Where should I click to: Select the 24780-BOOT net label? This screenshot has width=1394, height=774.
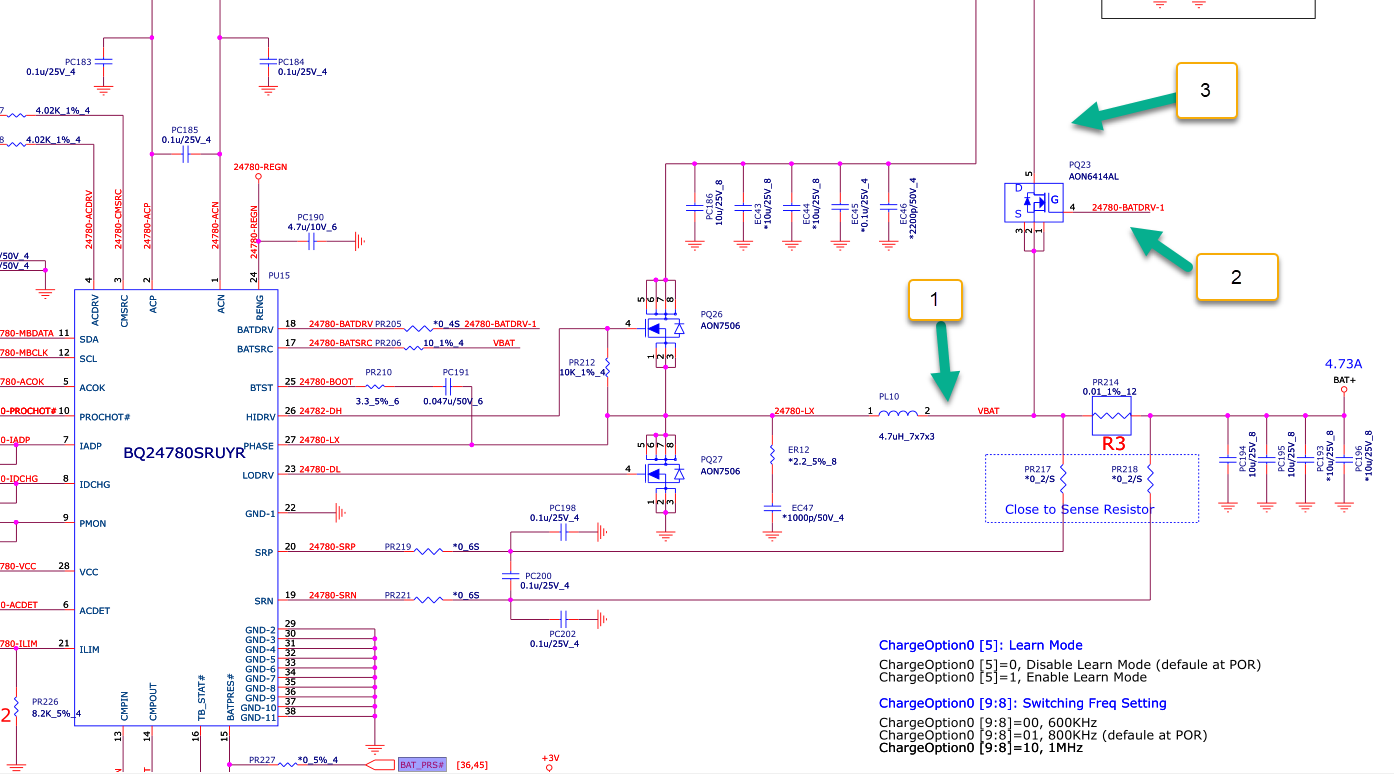tap(326, 382)
